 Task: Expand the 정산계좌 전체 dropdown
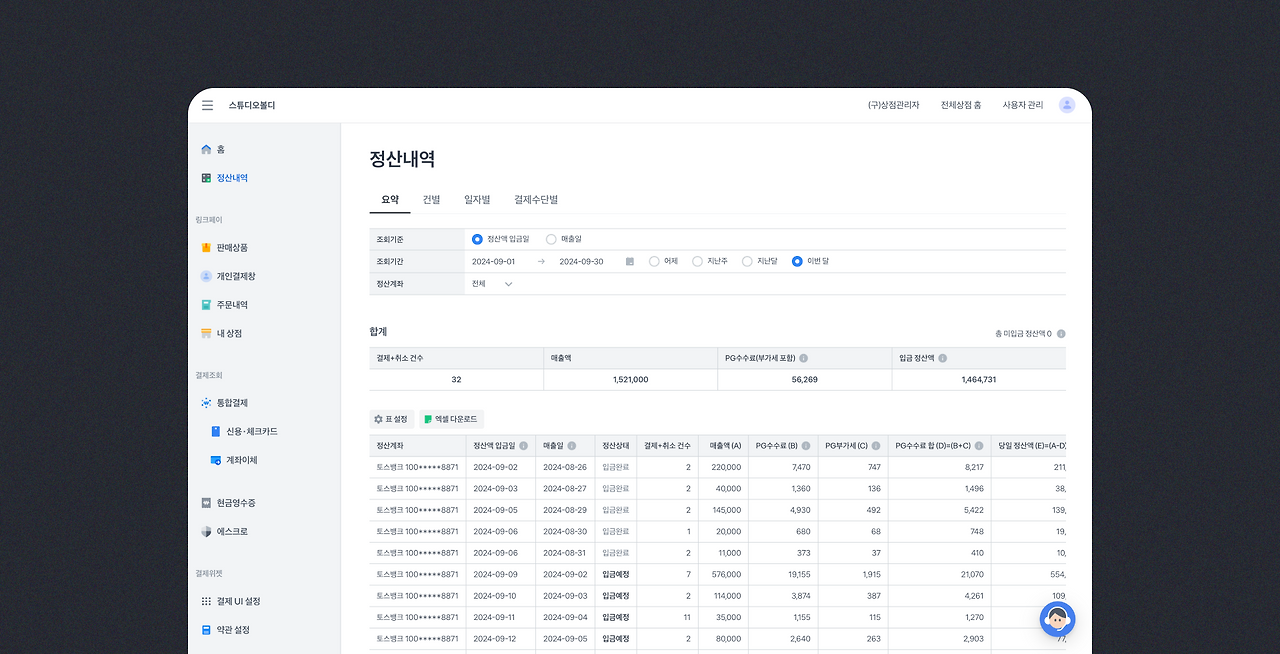(492, 284)
